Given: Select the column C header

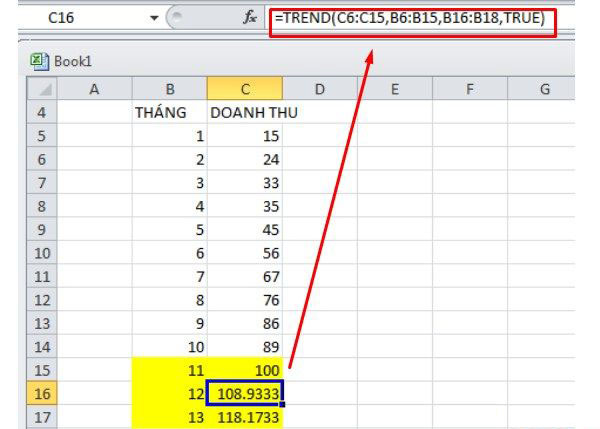Looking at the screenshot, I should click(x=244, y=89).
